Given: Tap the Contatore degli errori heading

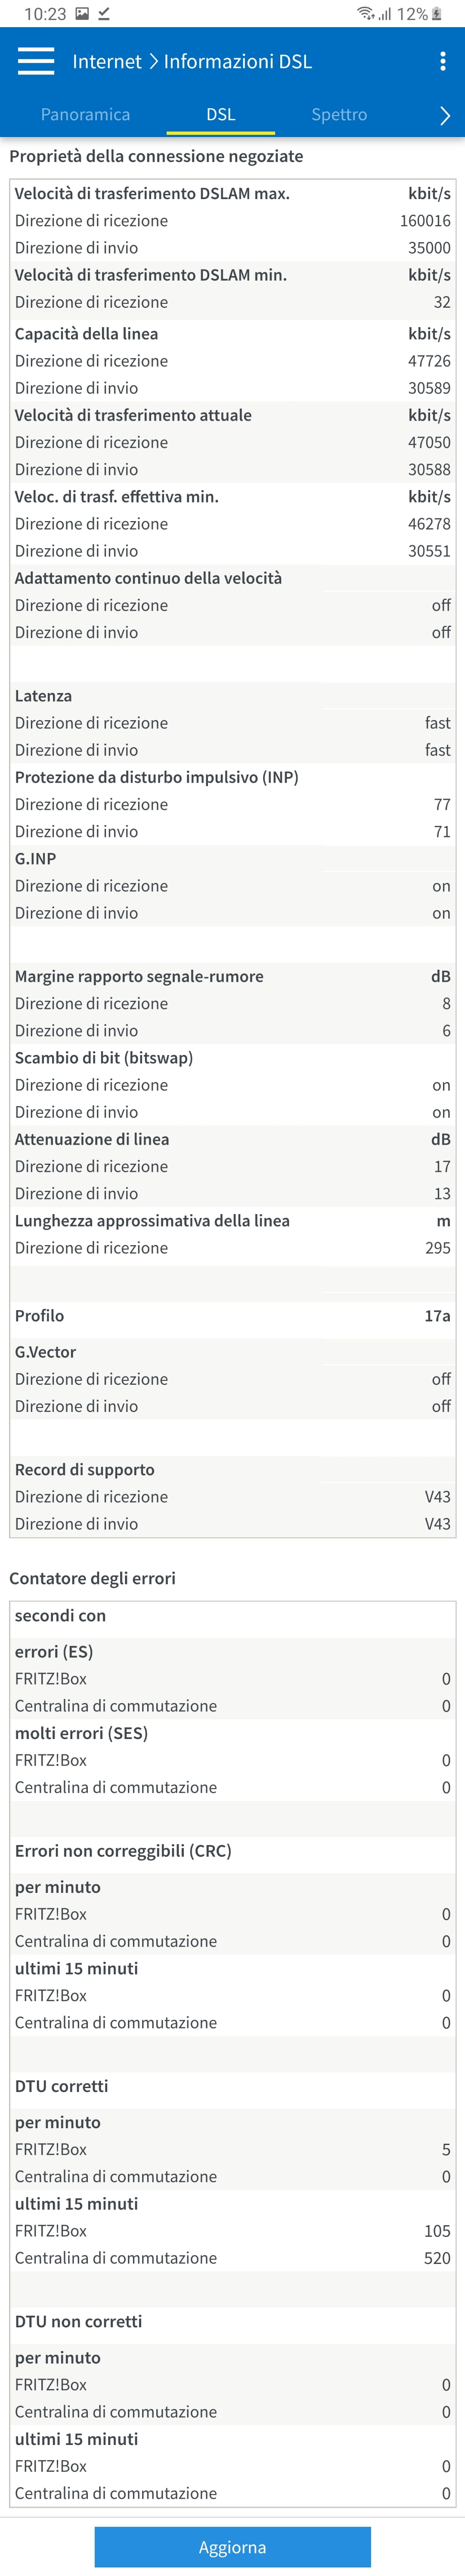Looking at the screenshot, I should [x=92, y=1578].
